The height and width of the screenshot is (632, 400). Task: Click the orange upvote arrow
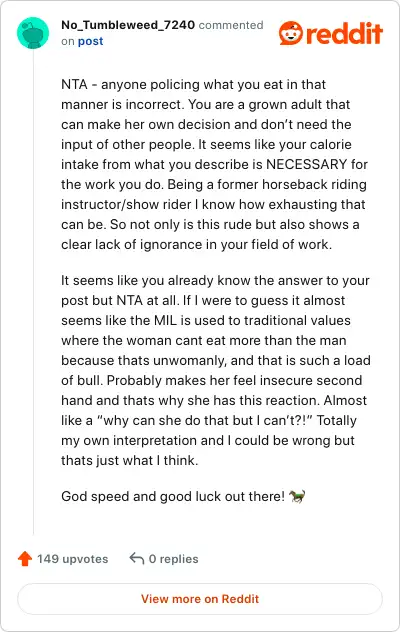coord(25,559)
